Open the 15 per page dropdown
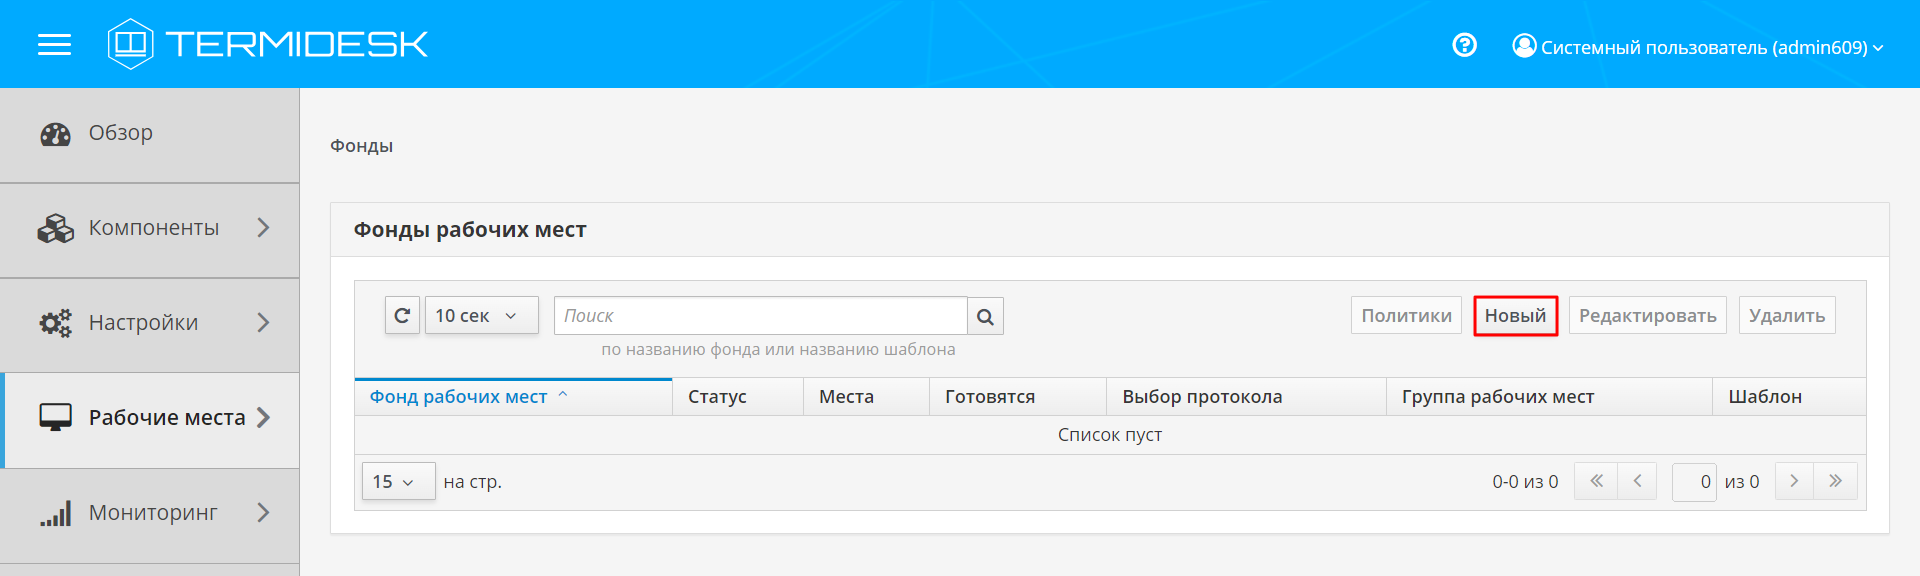Viewport: 1920px width, 576px height. point(397,481)
